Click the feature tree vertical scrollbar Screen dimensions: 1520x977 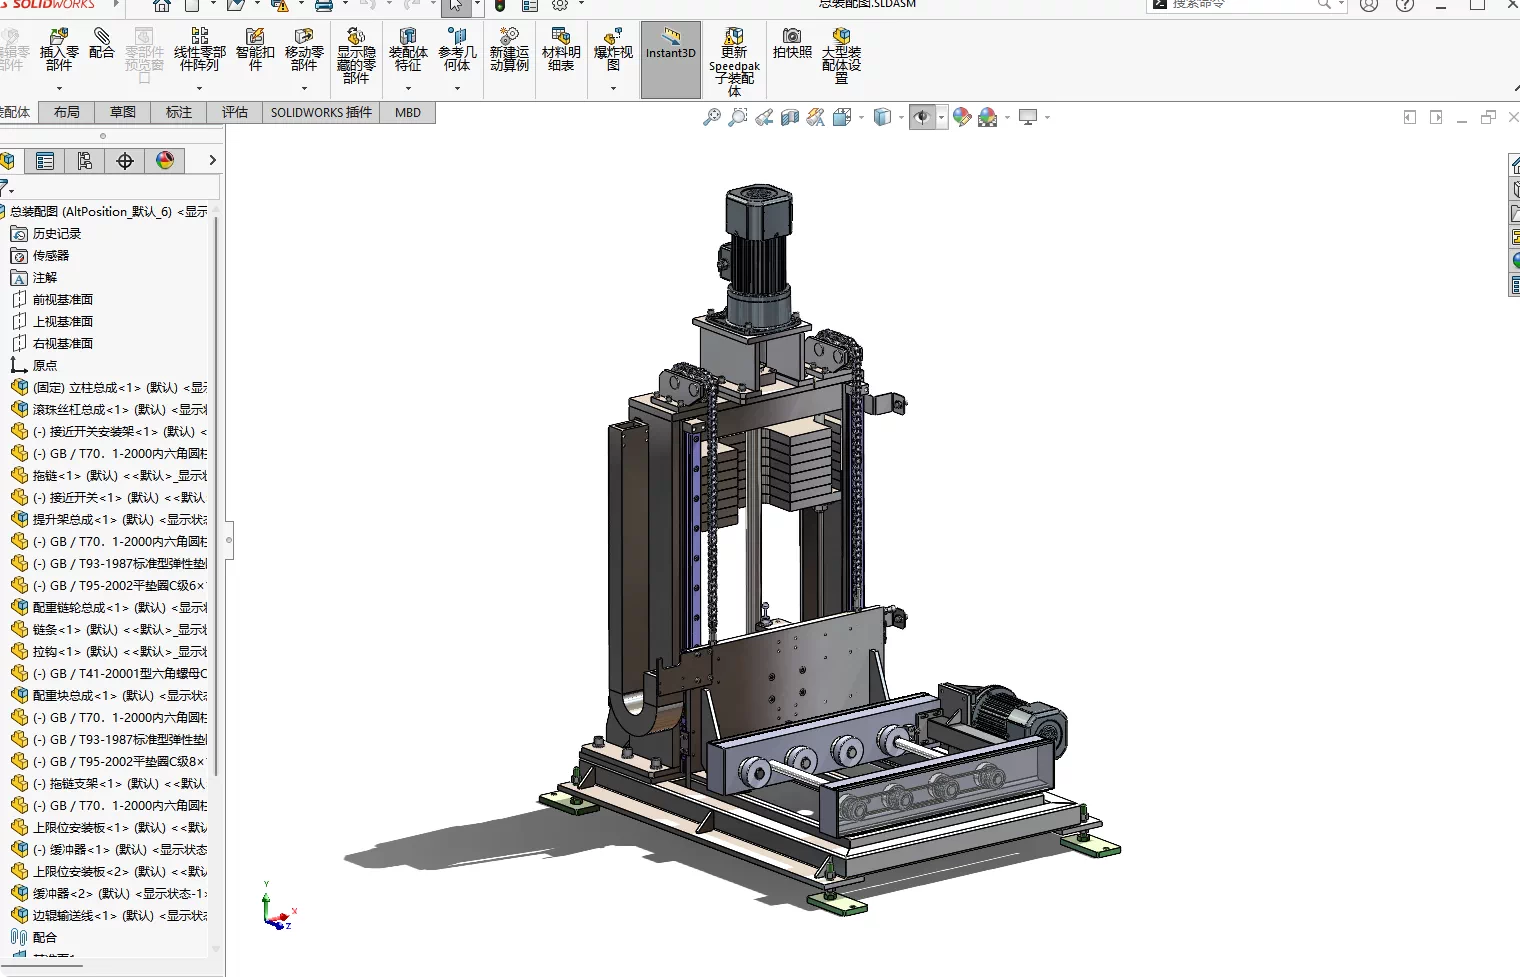coord(216,495)
